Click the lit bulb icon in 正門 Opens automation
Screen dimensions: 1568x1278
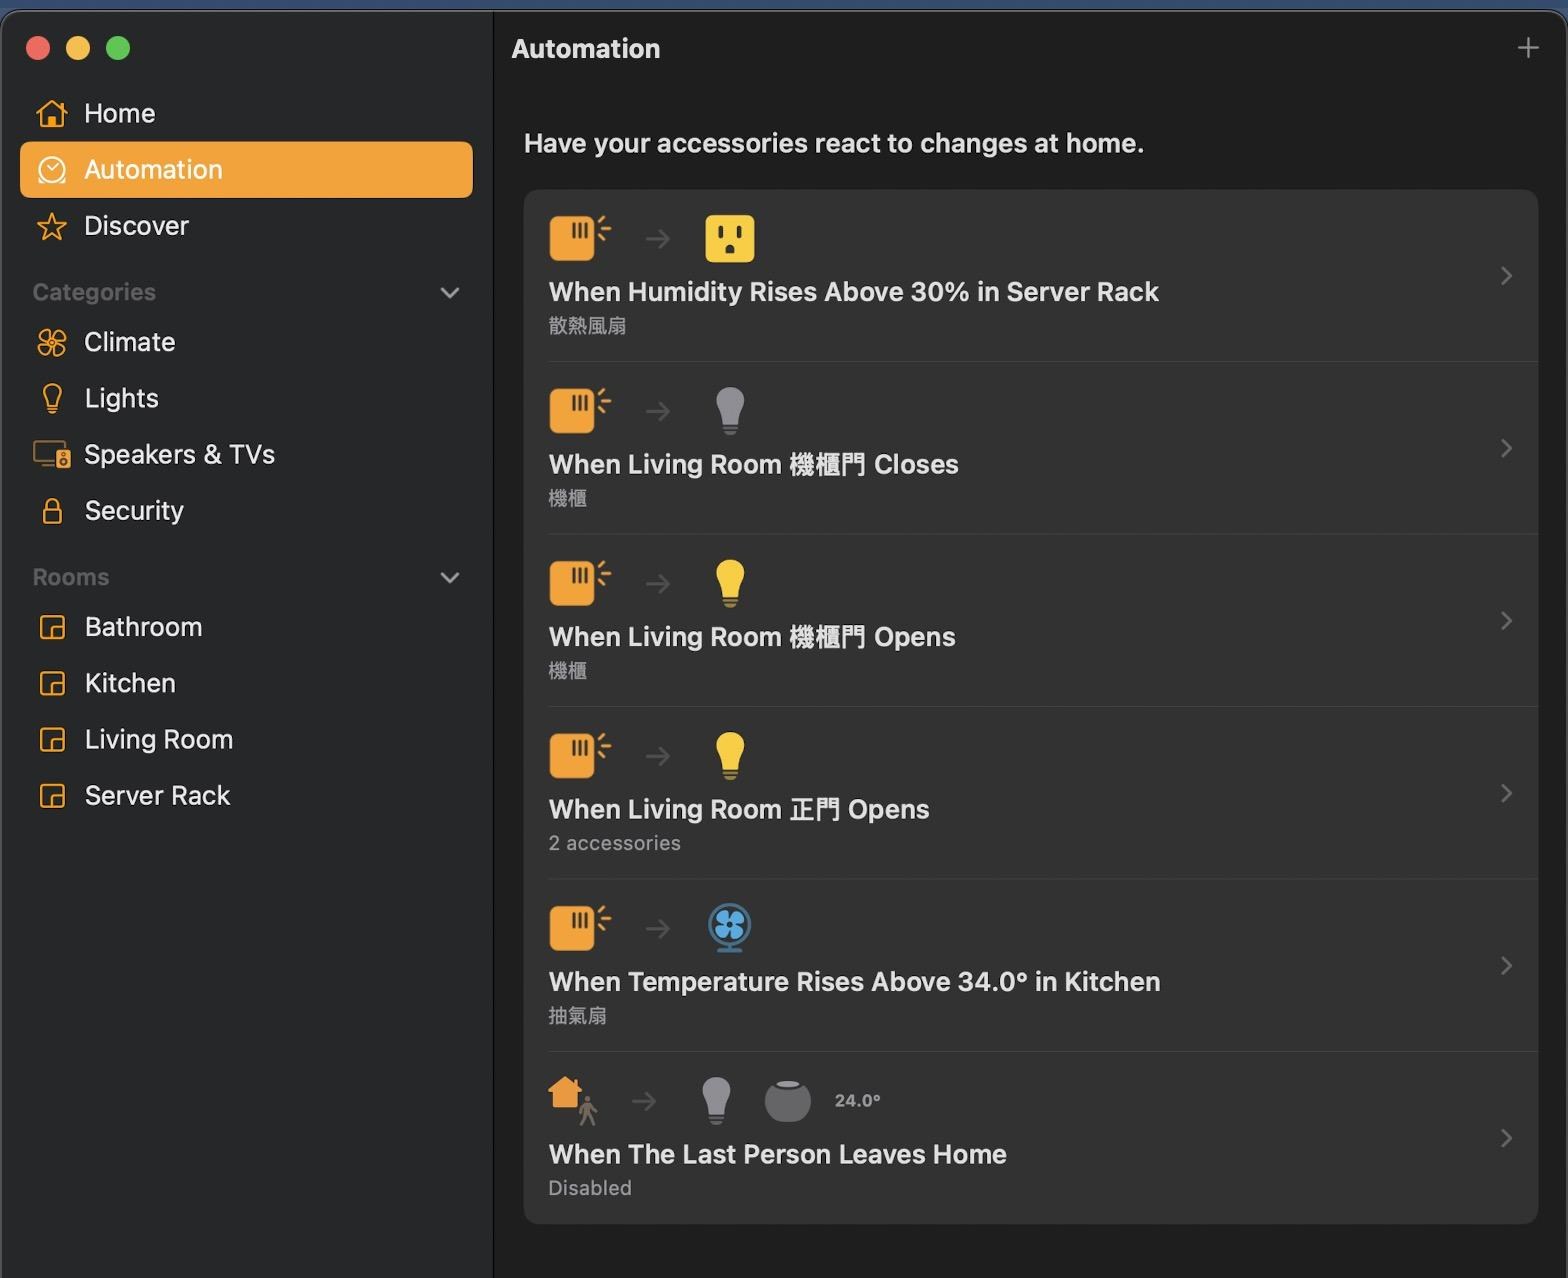point(729,755)
